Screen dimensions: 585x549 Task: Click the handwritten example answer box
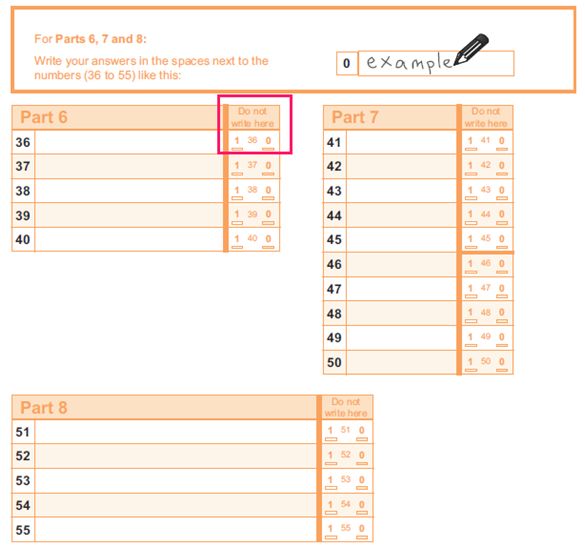tap(436, 63)
